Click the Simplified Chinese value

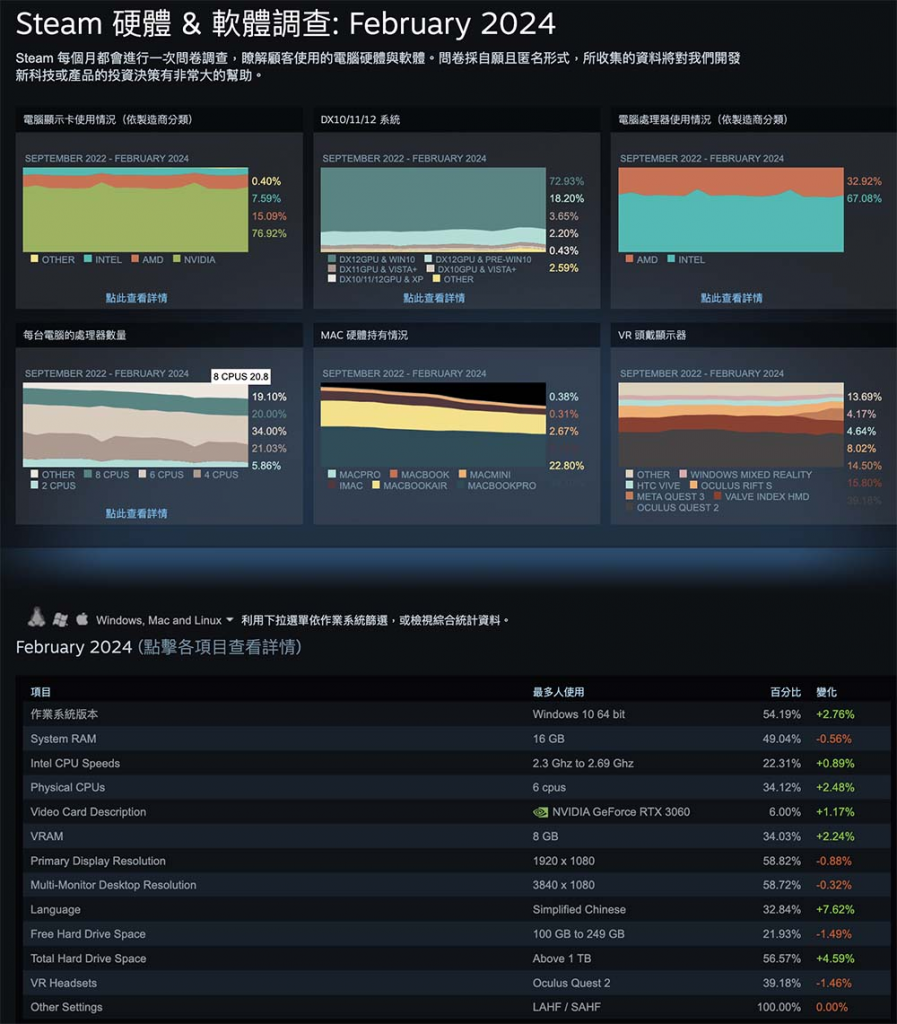coord(579,909)
